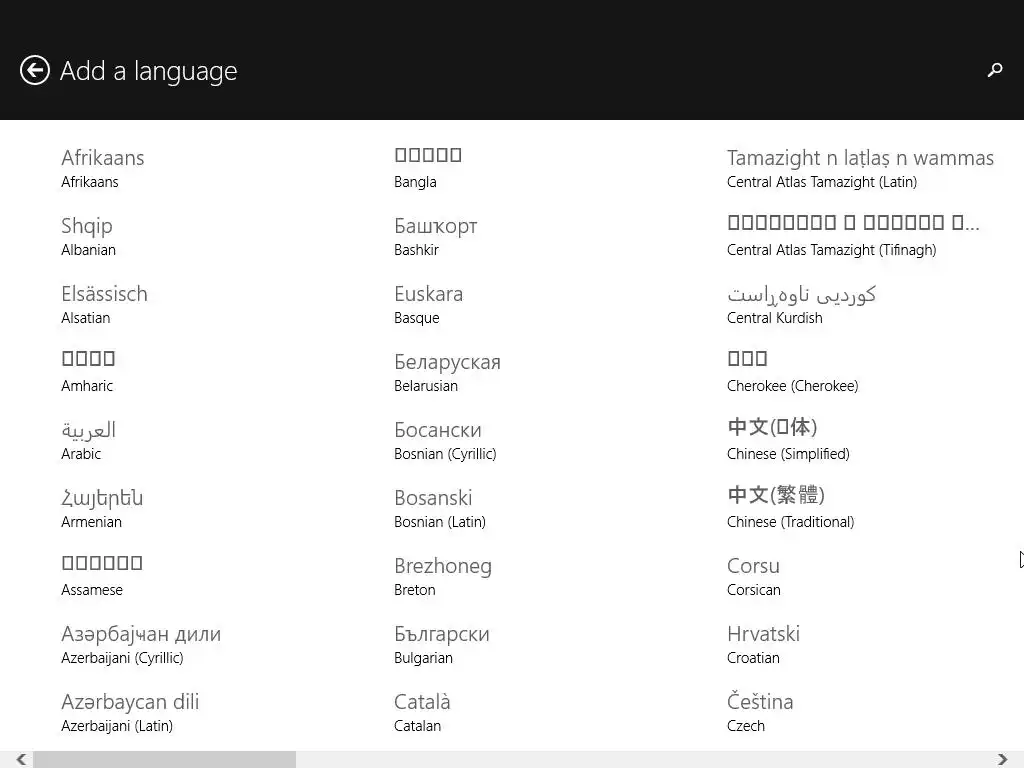Screen dimensions: 1024x768
Task: Select the Afrikaans language
Action: (x=103, y=168)
